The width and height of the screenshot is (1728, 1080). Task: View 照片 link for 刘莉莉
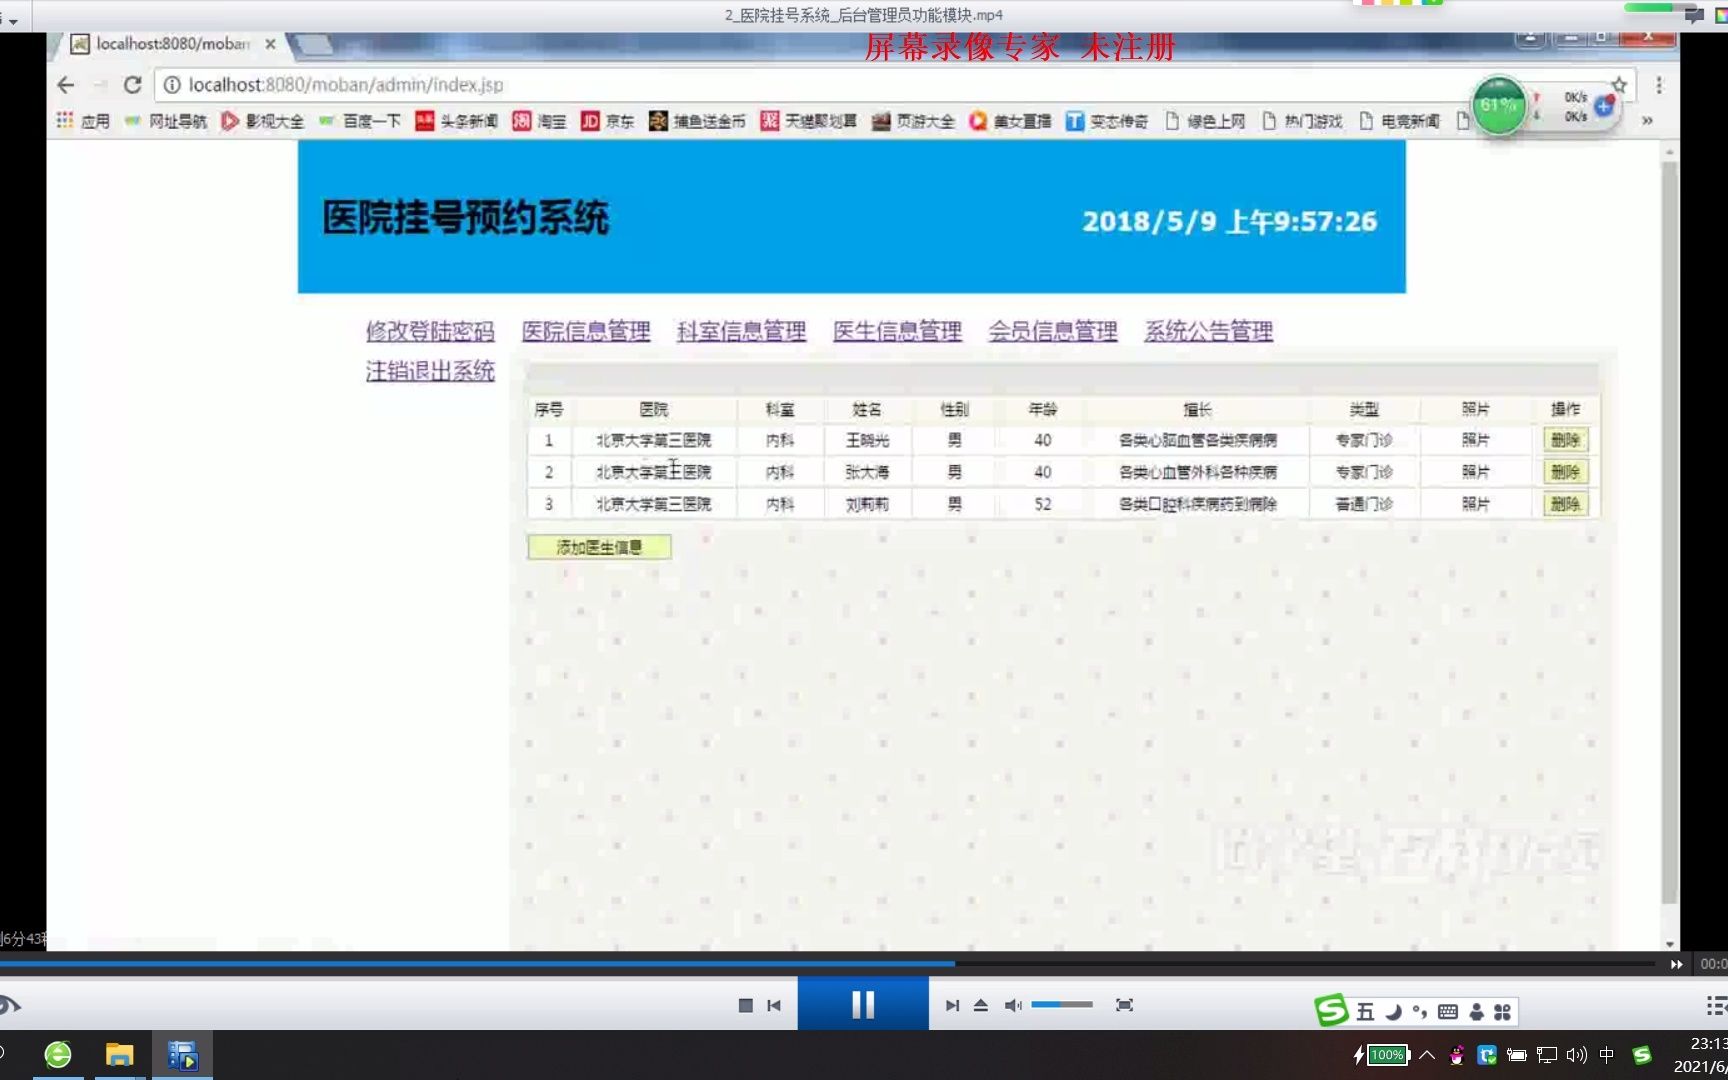(1475, 504)
